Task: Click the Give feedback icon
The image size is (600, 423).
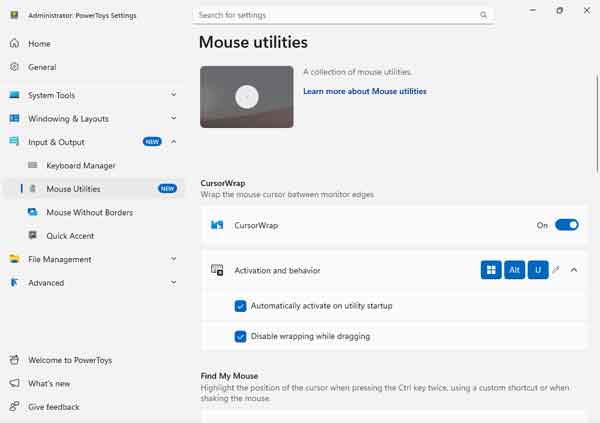Action: point(15,407)
